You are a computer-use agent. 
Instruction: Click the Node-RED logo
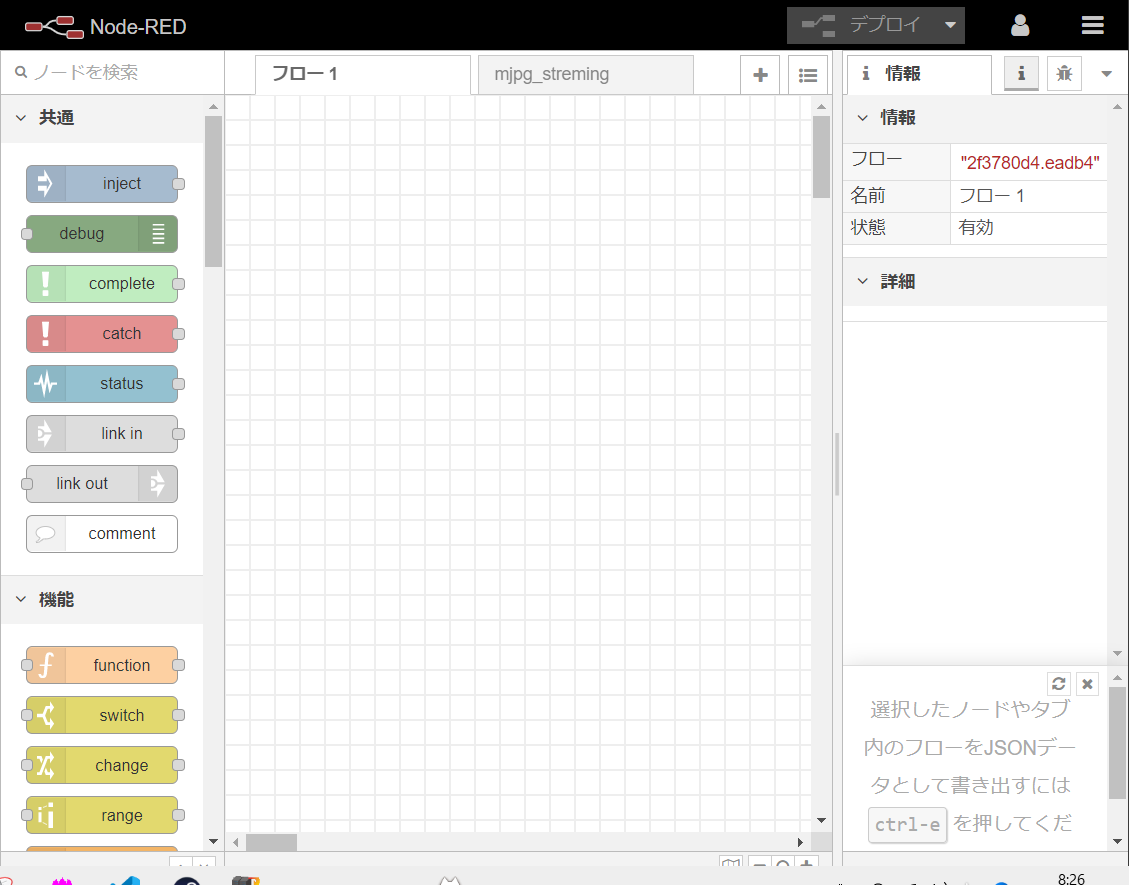coord(106,27)
